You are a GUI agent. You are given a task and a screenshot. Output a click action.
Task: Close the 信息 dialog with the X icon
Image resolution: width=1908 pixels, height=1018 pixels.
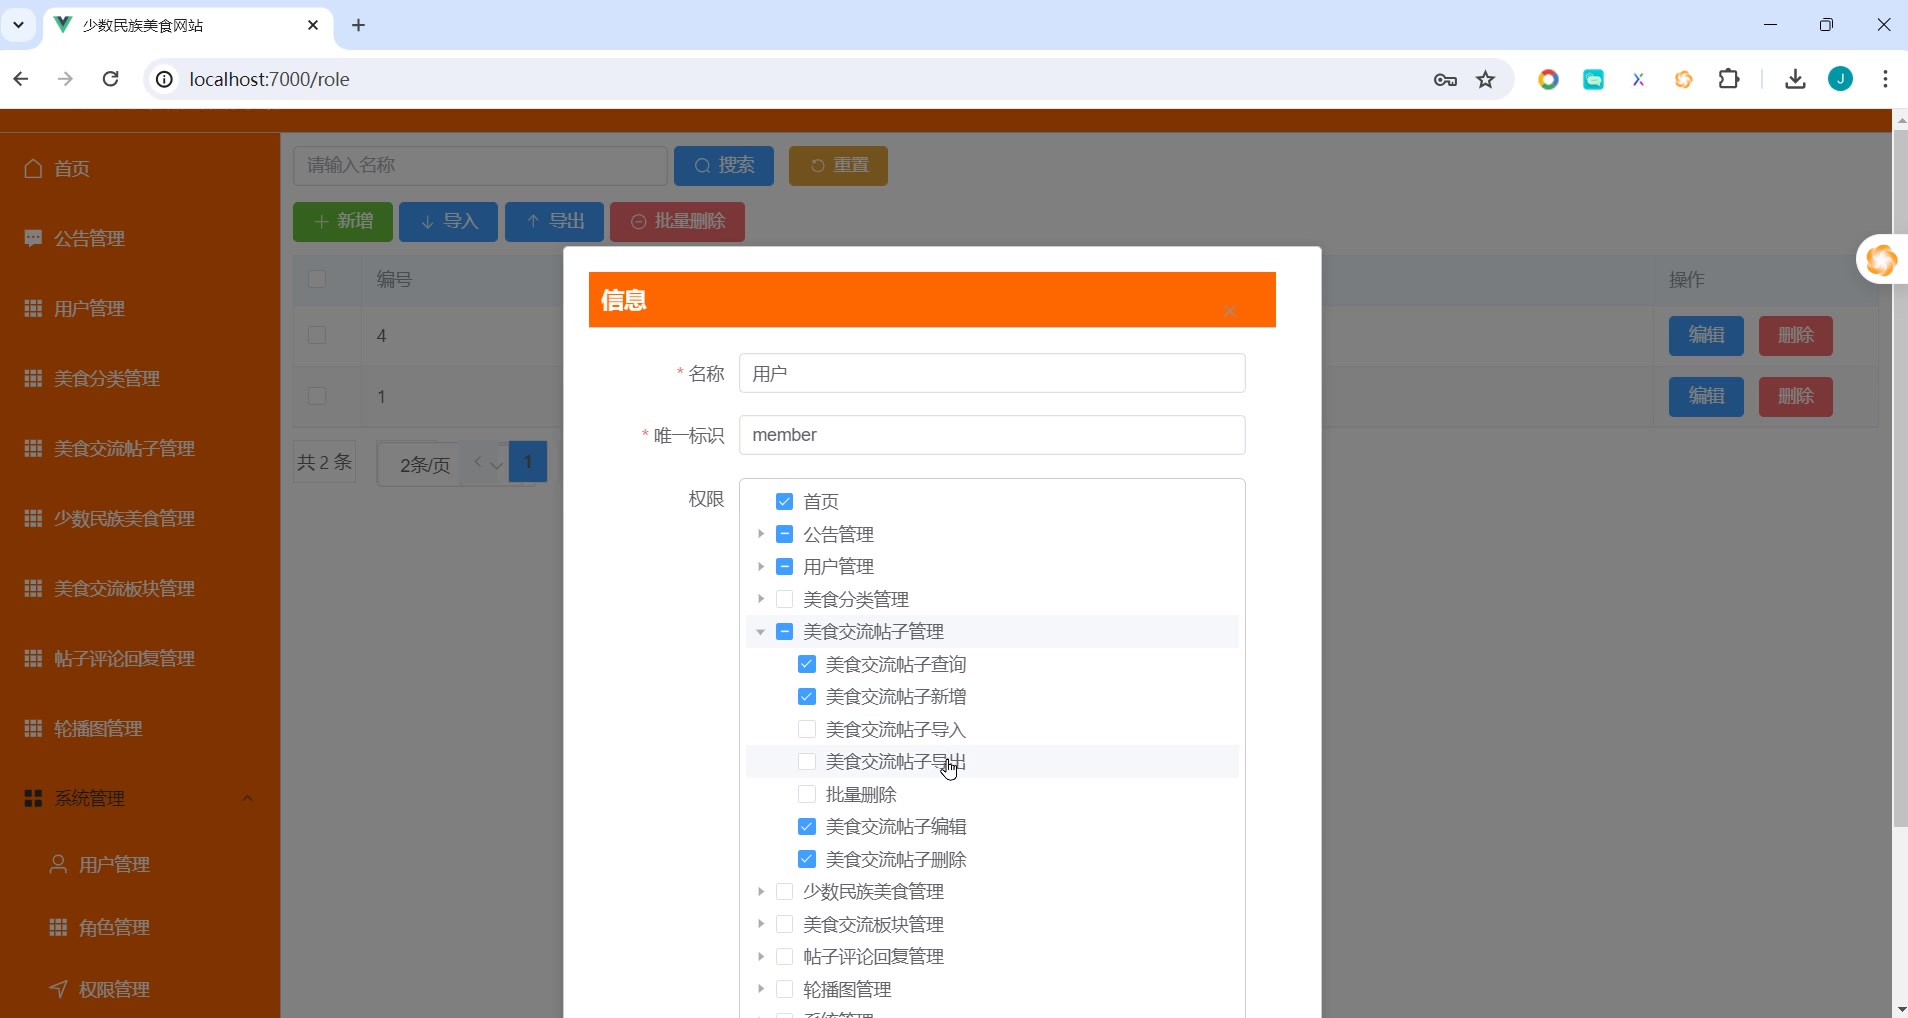pyautogui.click(x=1229, y=311)
